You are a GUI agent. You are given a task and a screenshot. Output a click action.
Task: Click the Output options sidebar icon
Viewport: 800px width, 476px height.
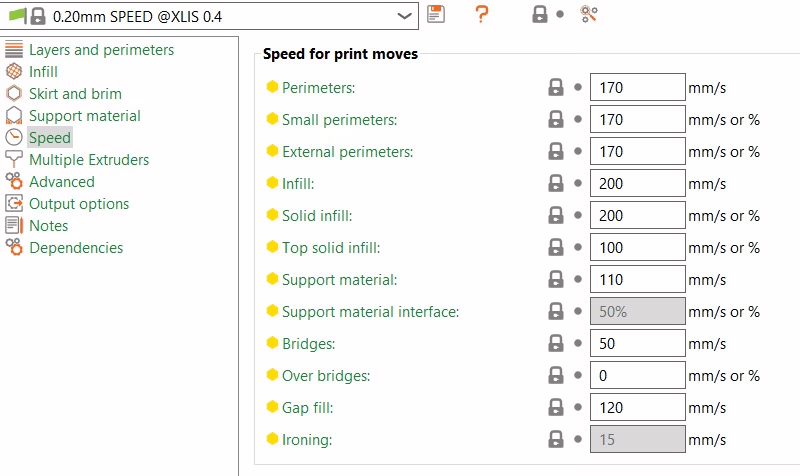click(x=14, y=204)
